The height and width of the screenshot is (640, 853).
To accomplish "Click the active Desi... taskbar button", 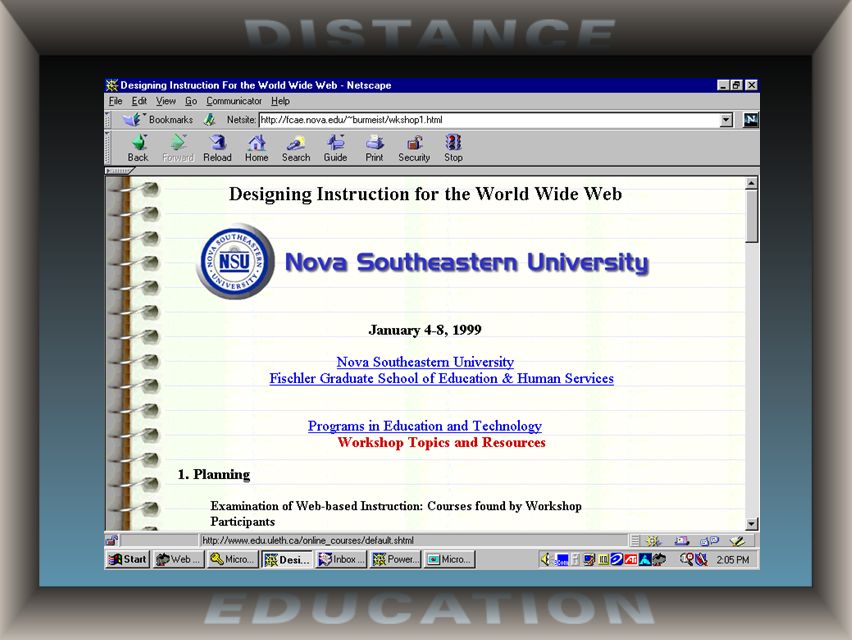I will tap(287, 559).
